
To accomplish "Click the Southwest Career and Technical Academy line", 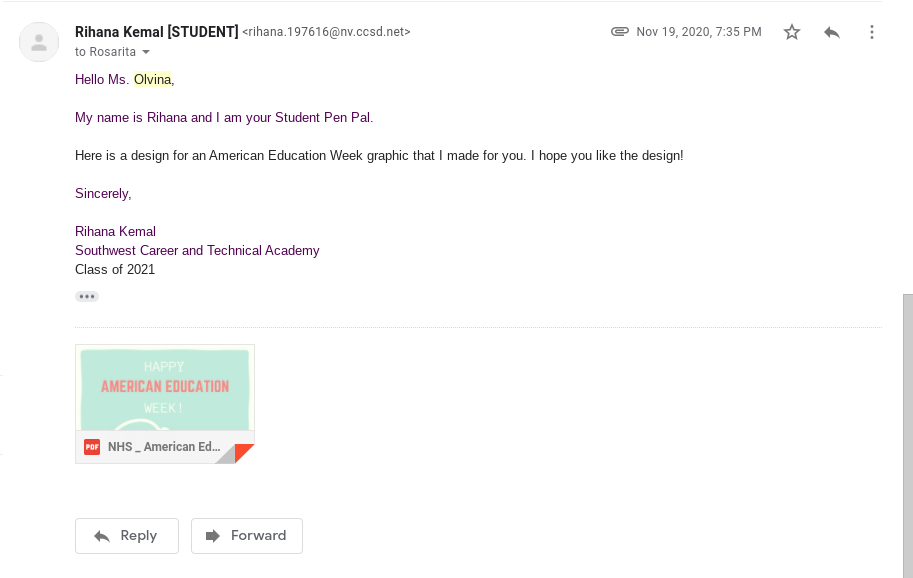I will tap(197, 250).
